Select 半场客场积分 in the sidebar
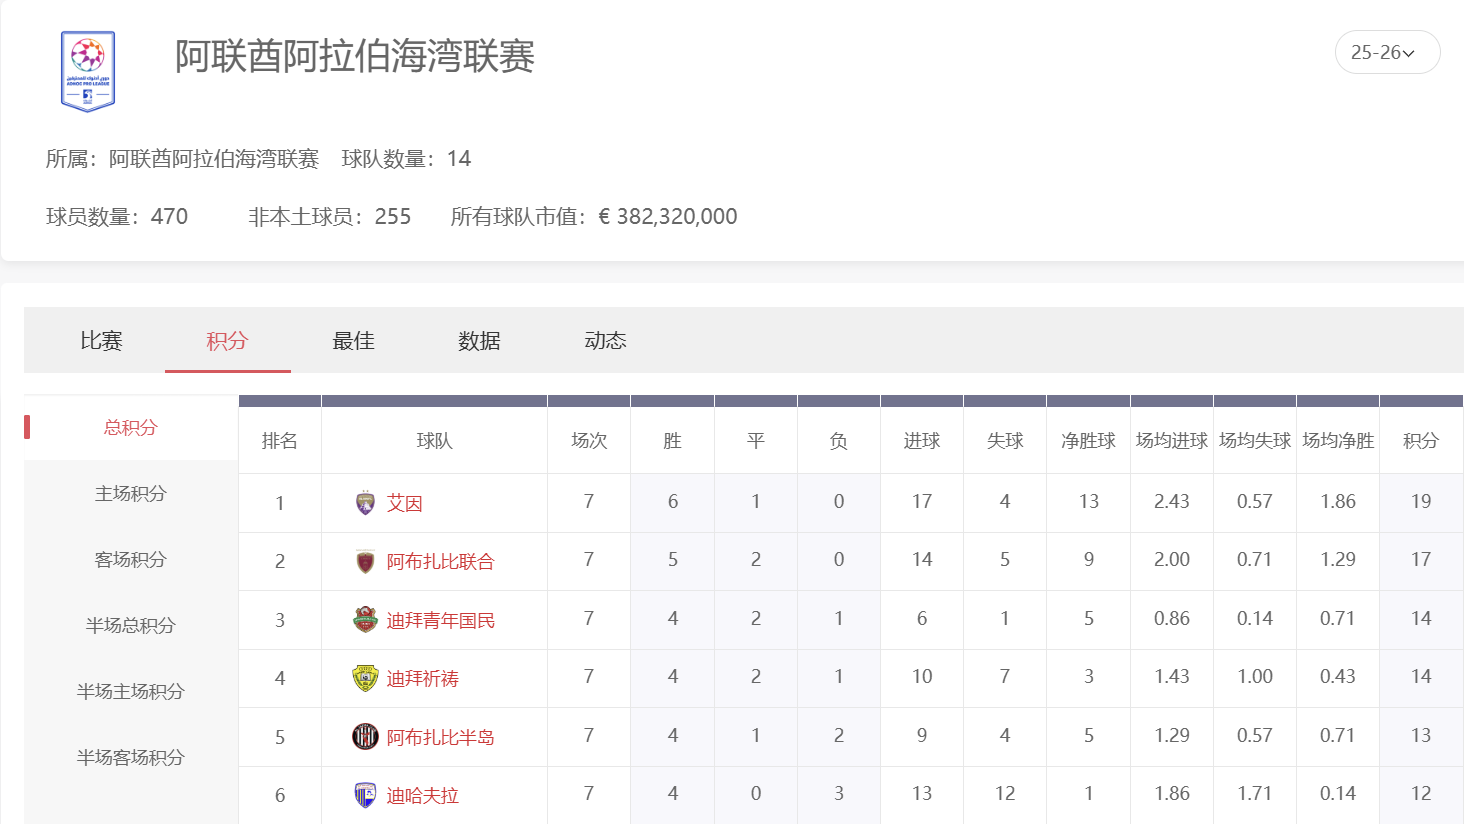 (x=131, y=757)
